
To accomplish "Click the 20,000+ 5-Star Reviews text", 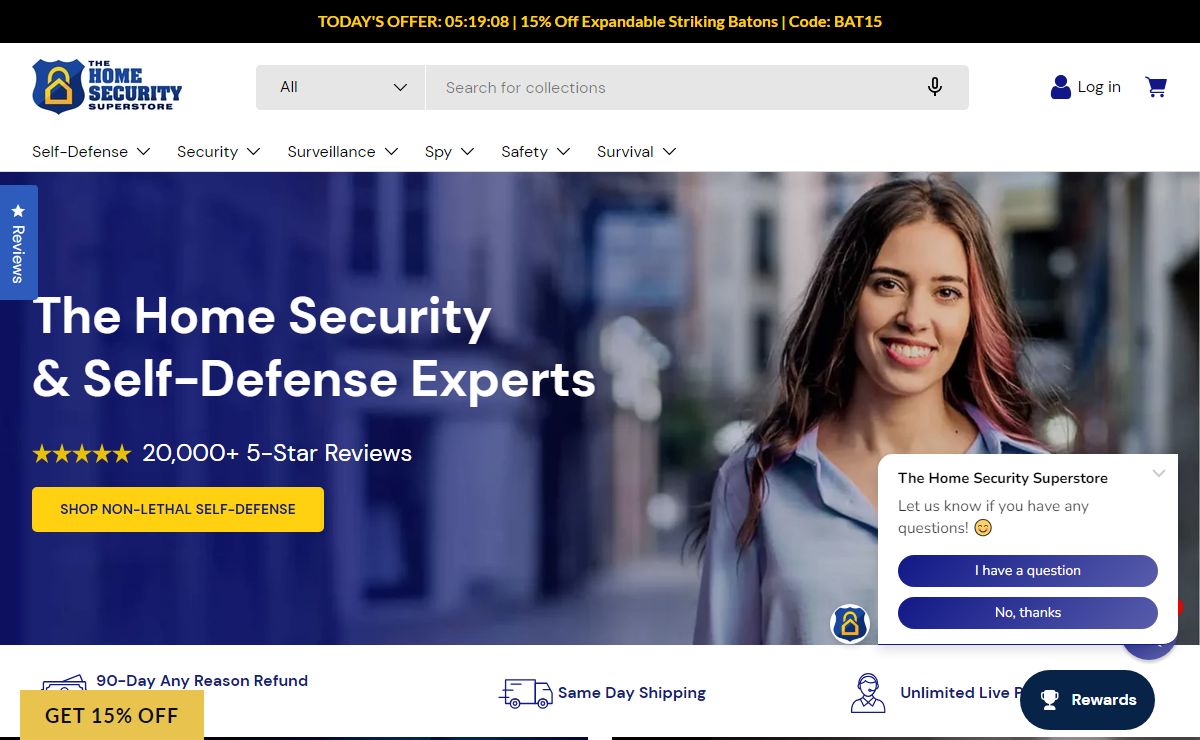I will tap(277, 453).
